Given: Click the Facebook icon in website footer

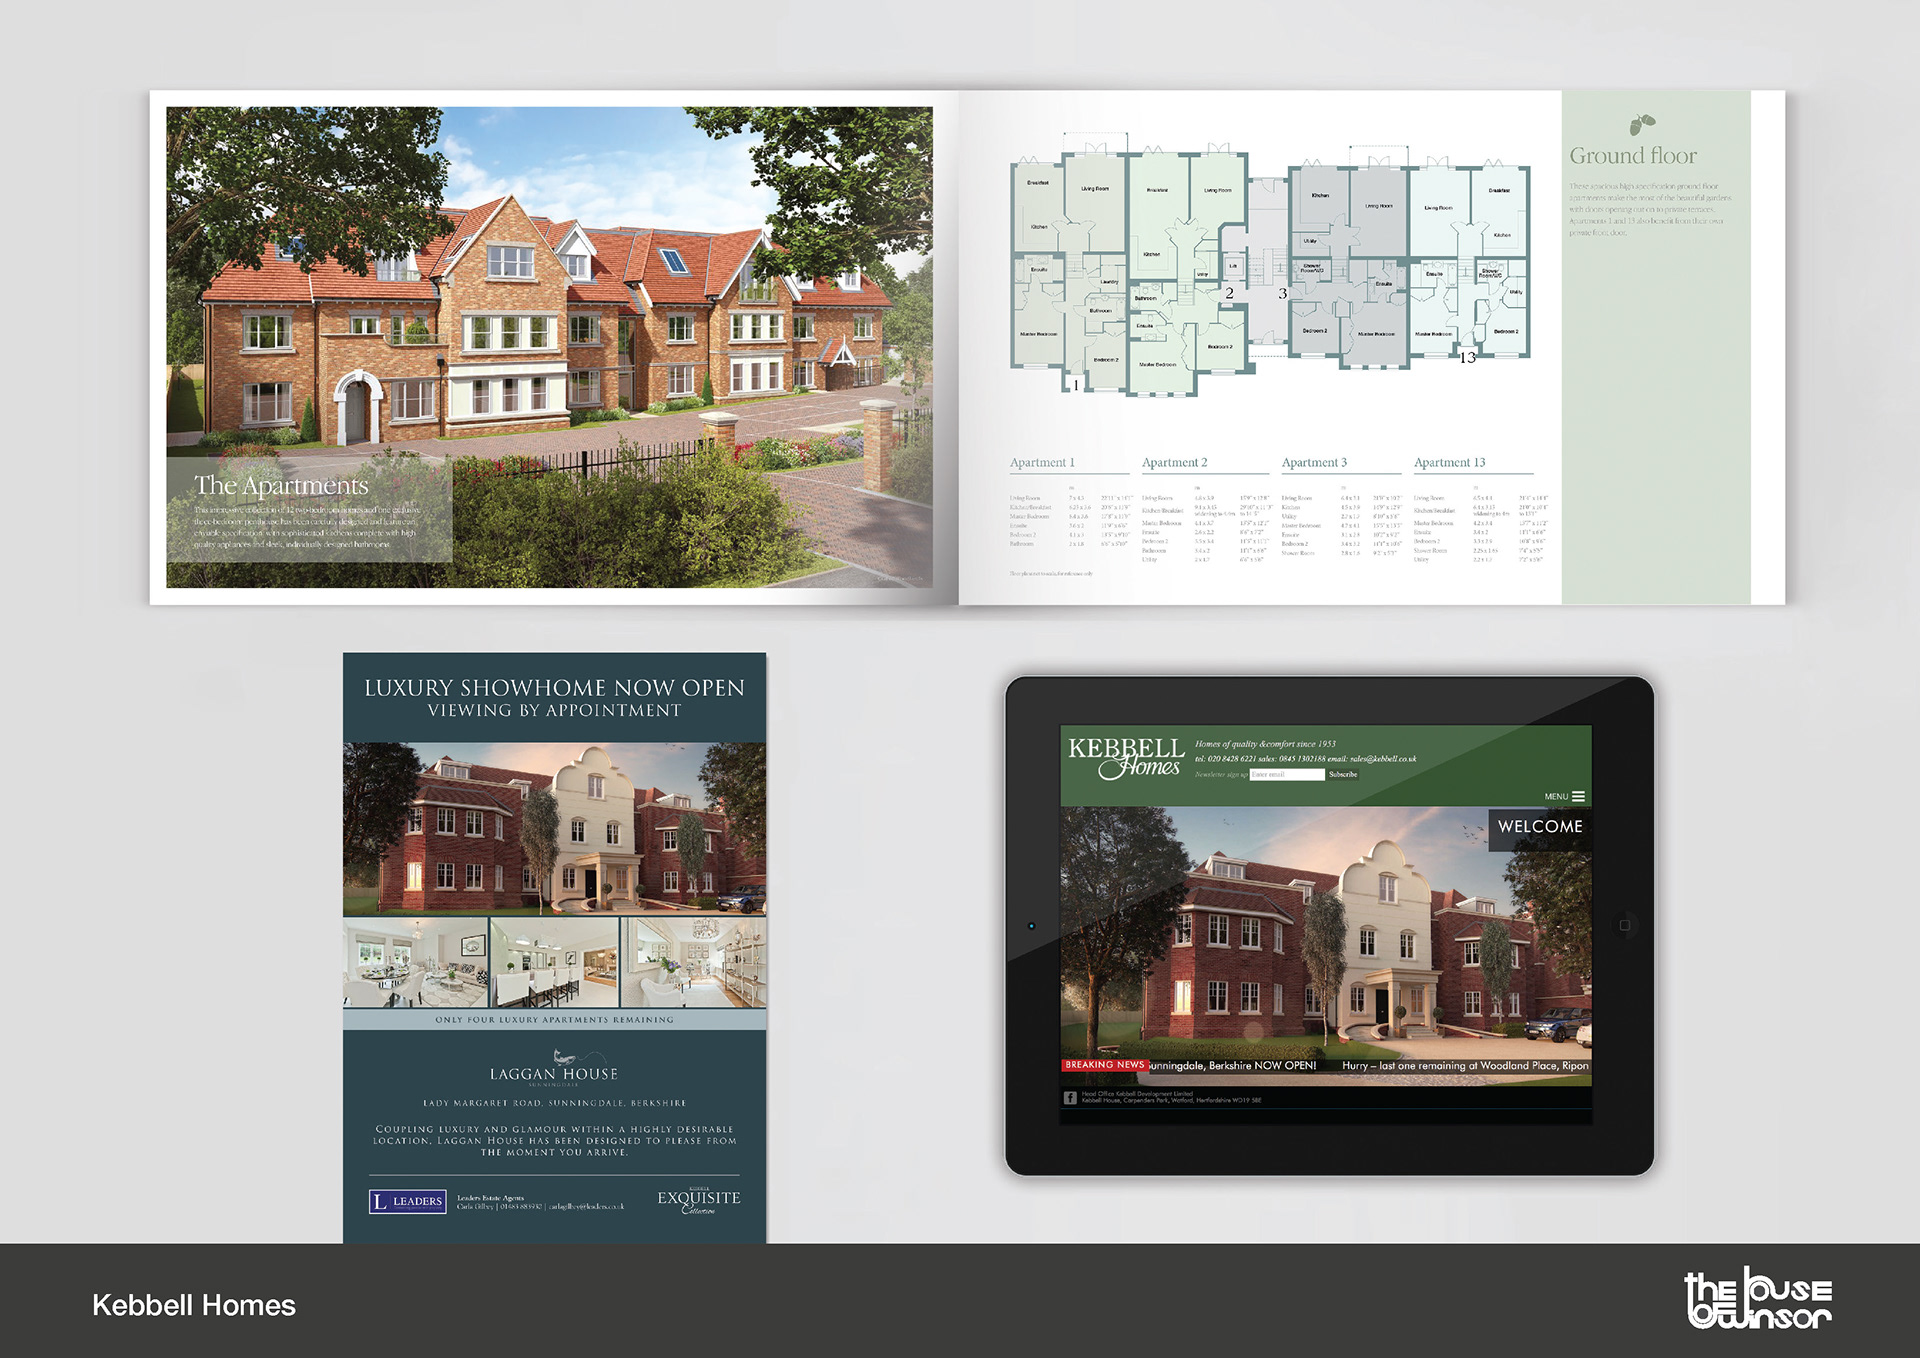Looking at the screenshot, I should [x=1069, y=1098].
